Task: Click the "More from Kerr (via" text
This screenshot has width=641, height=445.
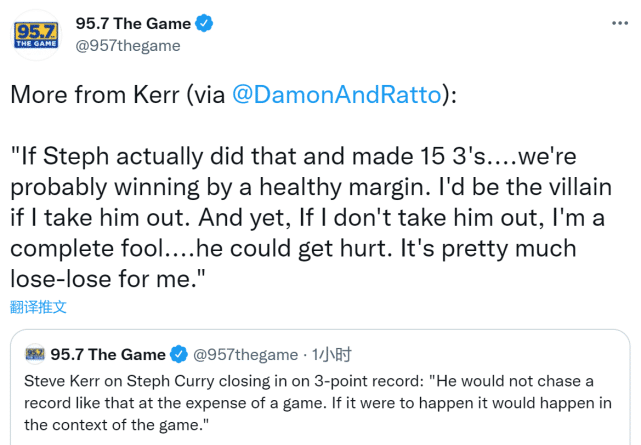Action: coord(118,95)
